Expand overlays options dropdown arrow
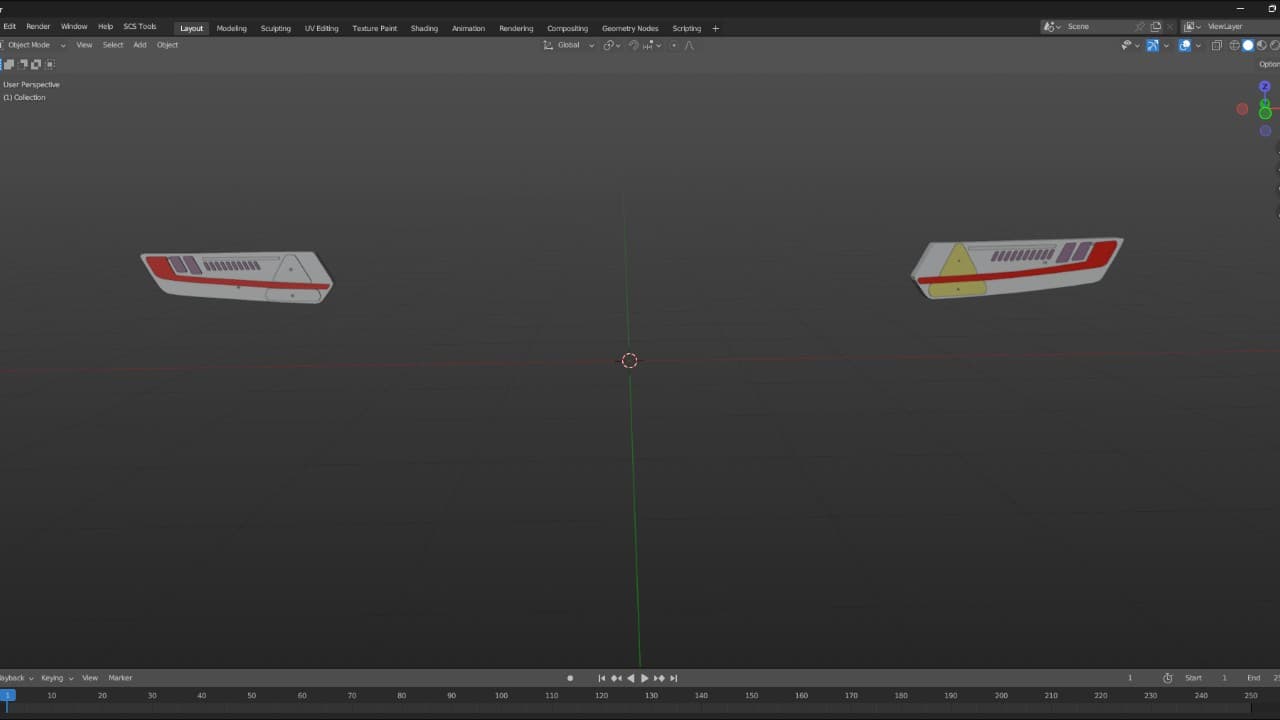The width and height of the screenshot is (1280, 720). (x=1198, y=45)
